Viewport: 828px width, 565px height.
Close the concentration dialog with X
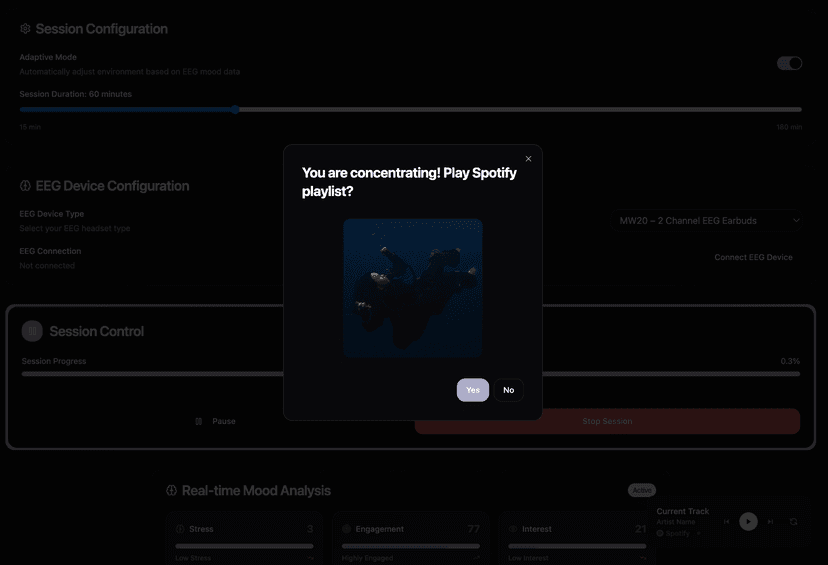[529, 159]
